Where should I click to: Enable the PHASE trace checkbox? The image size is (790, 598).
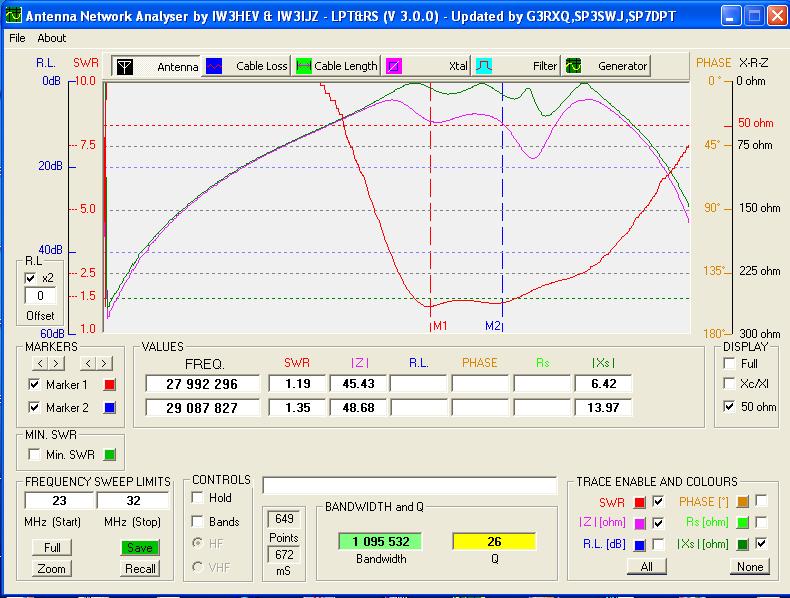[x=762, y=500]
